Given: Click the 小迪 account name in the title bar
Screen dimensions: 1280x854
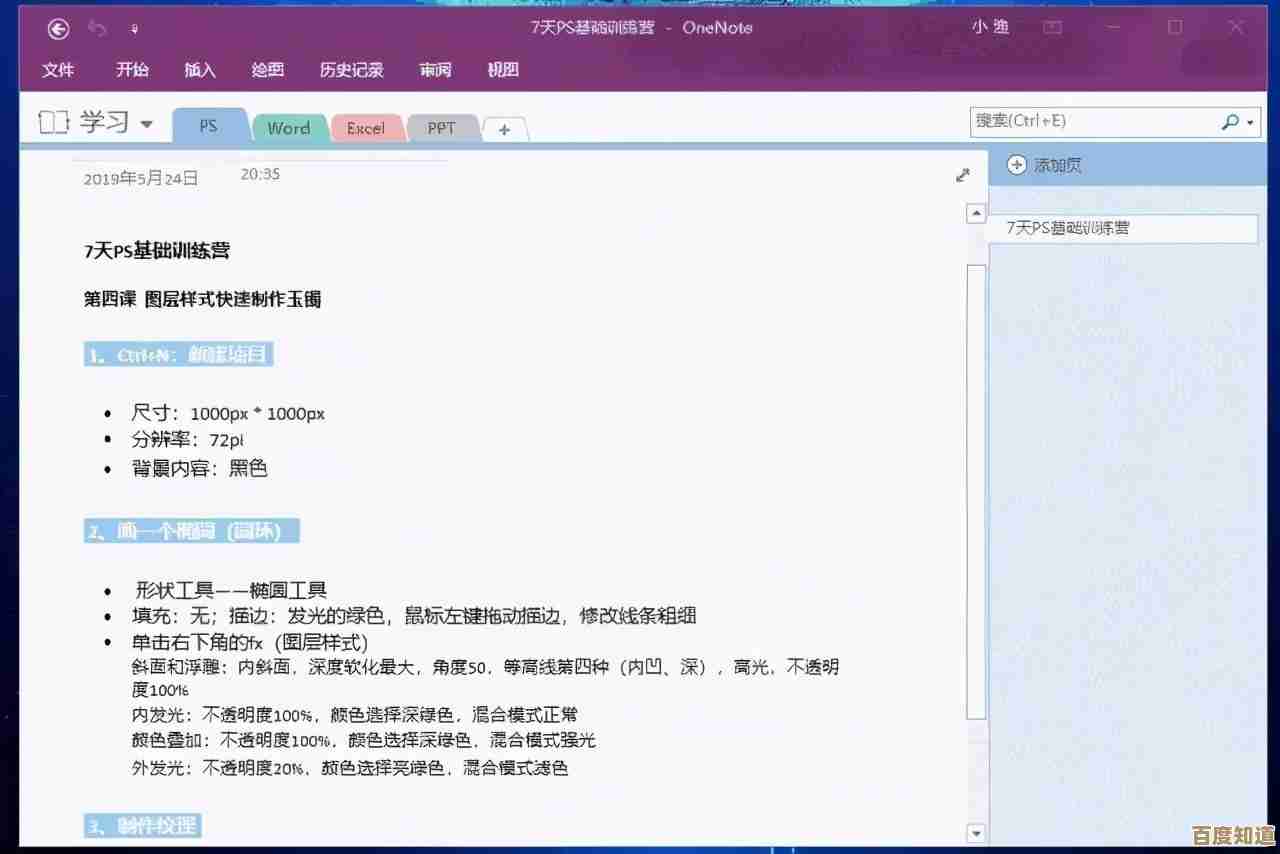Looking at the screenshot, I should (990, 28).
